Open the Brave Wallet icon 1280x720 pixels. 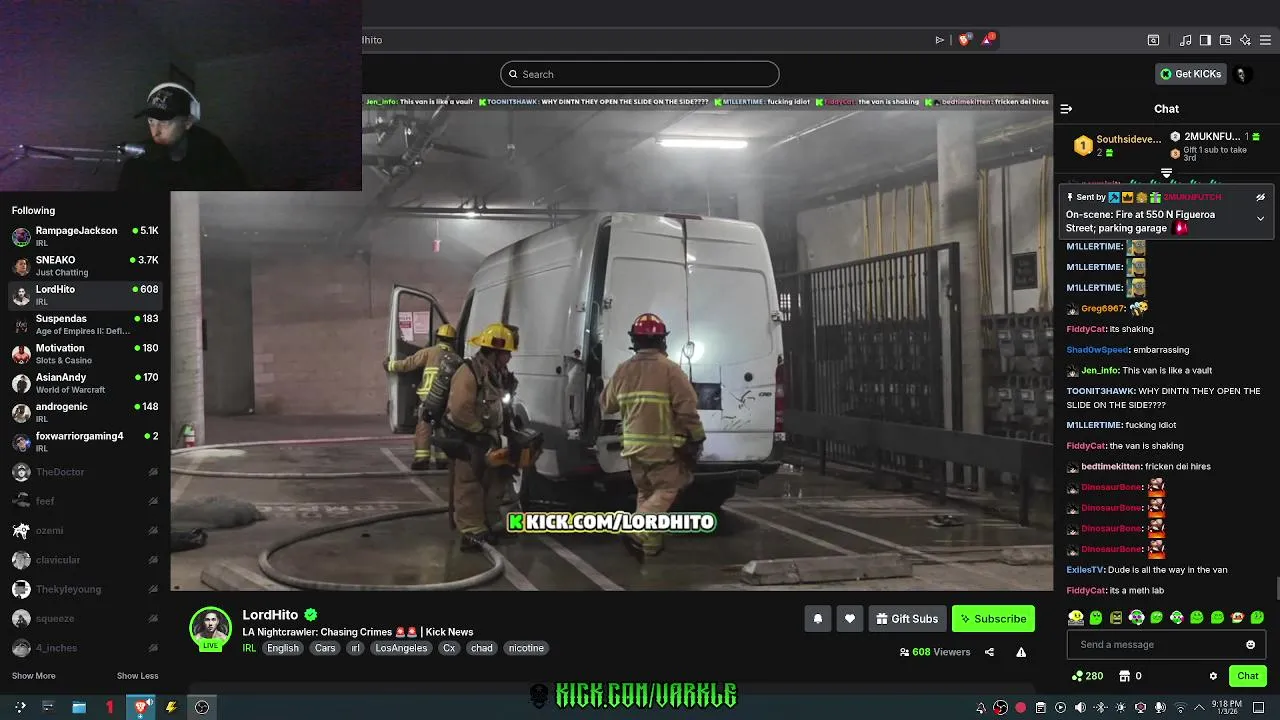click(1225, 40)
